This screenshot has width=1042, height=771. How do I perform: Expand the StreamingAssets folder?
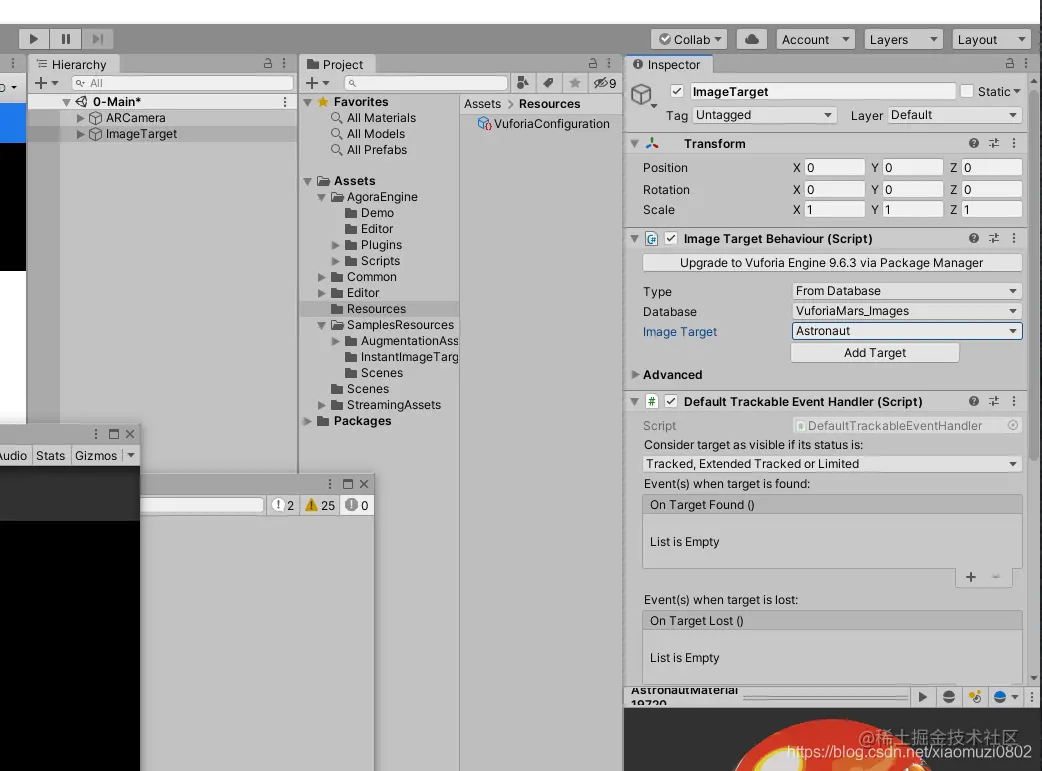tap(322, 405)
